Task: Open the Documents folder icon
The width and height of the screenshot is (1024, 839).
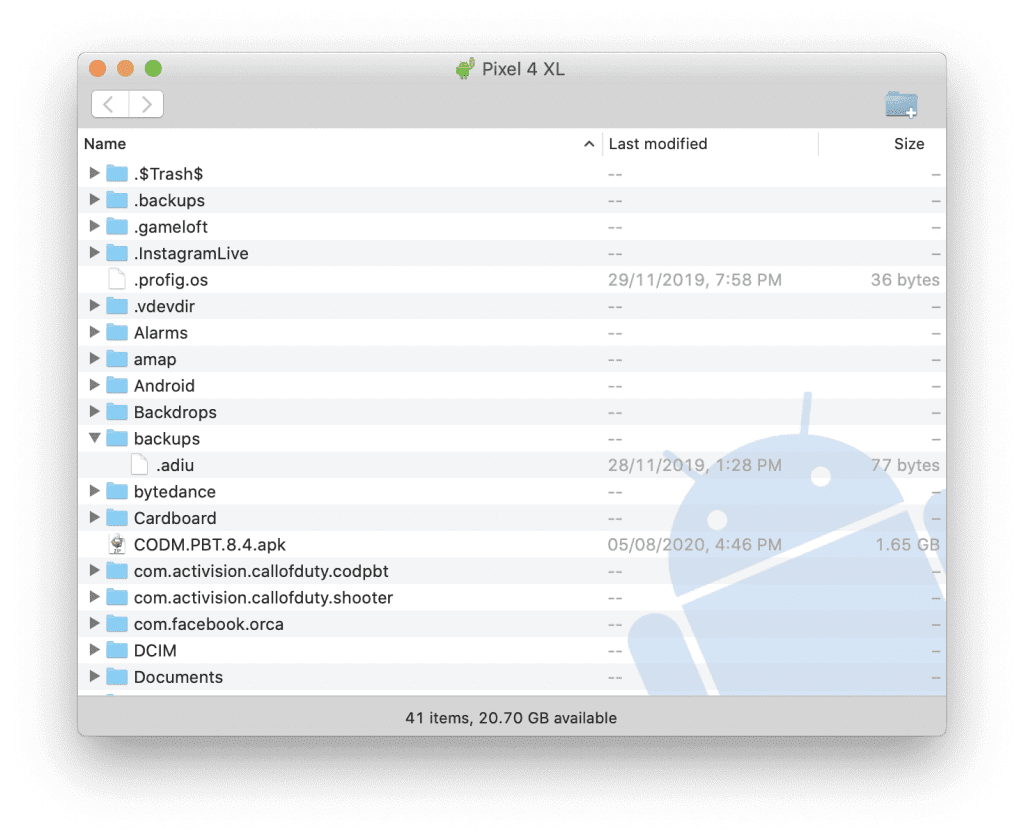Action: click(117, 677)
